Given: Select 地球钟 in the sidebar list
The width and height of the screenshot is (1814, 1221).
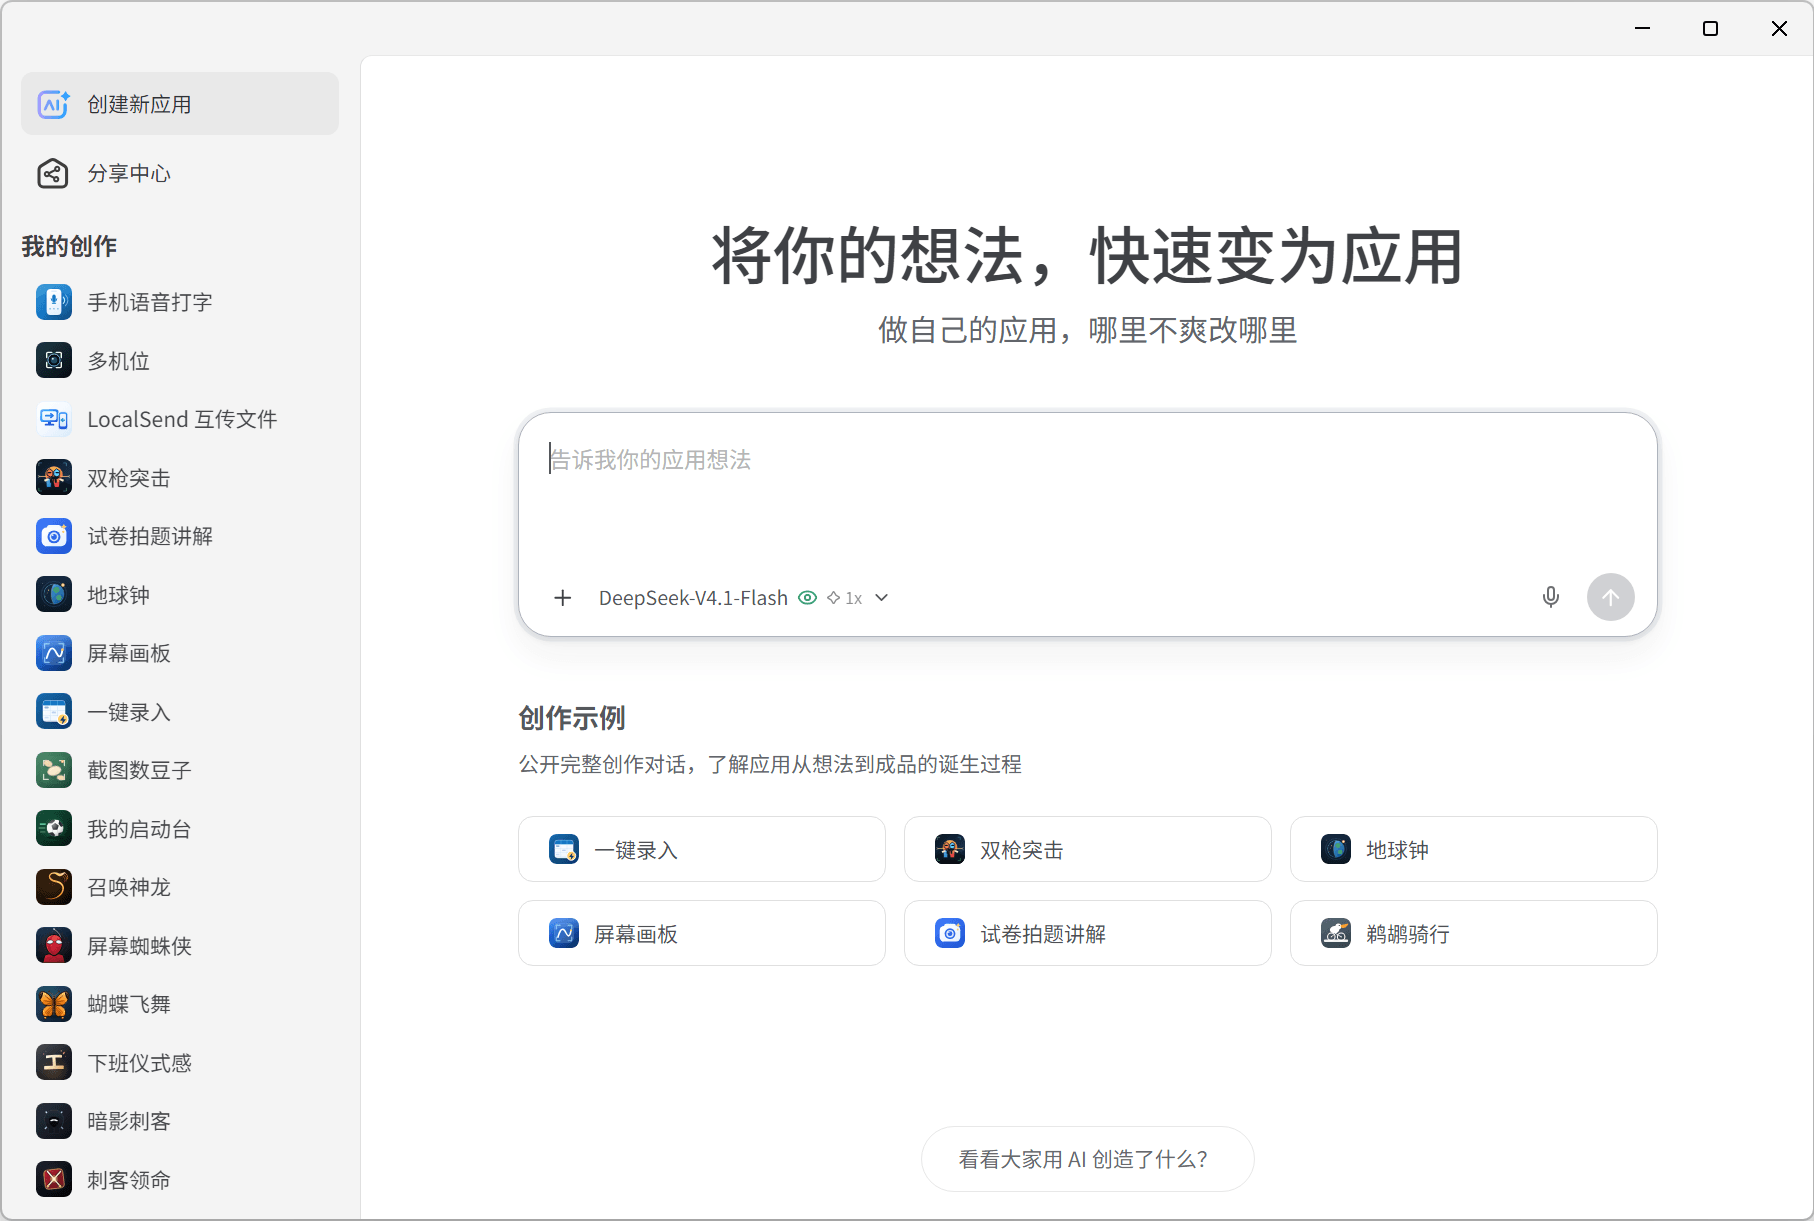Looking at the screenshot, I should click(x=180, y=595).
